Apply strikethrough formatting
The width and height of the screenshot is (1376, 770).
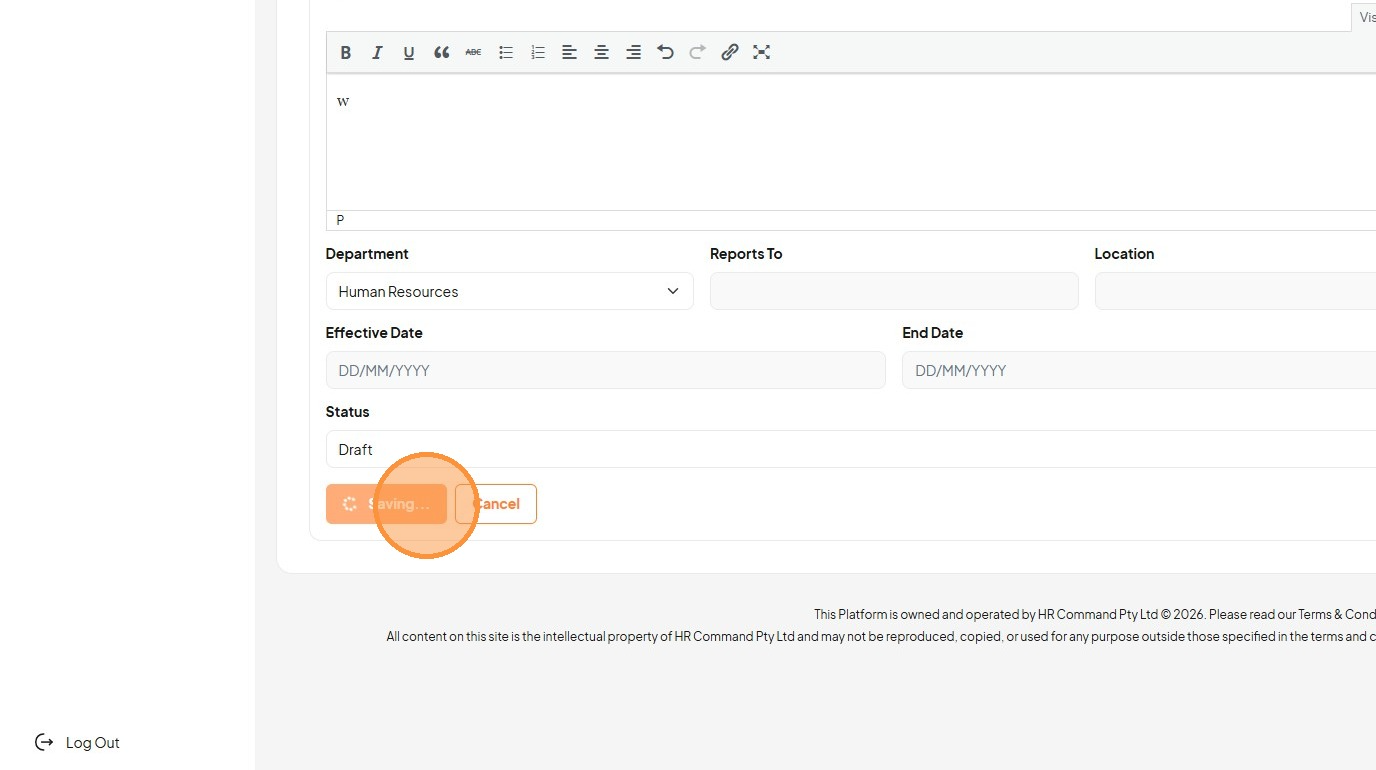tap(473, 53)
